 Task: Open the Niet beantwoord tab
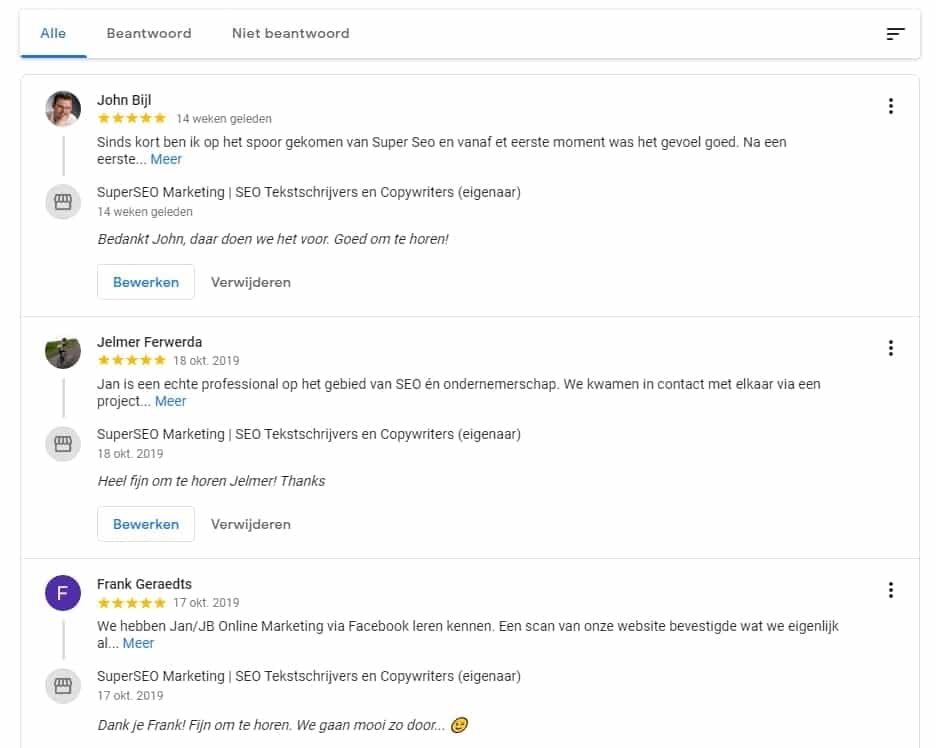[290, 33]
